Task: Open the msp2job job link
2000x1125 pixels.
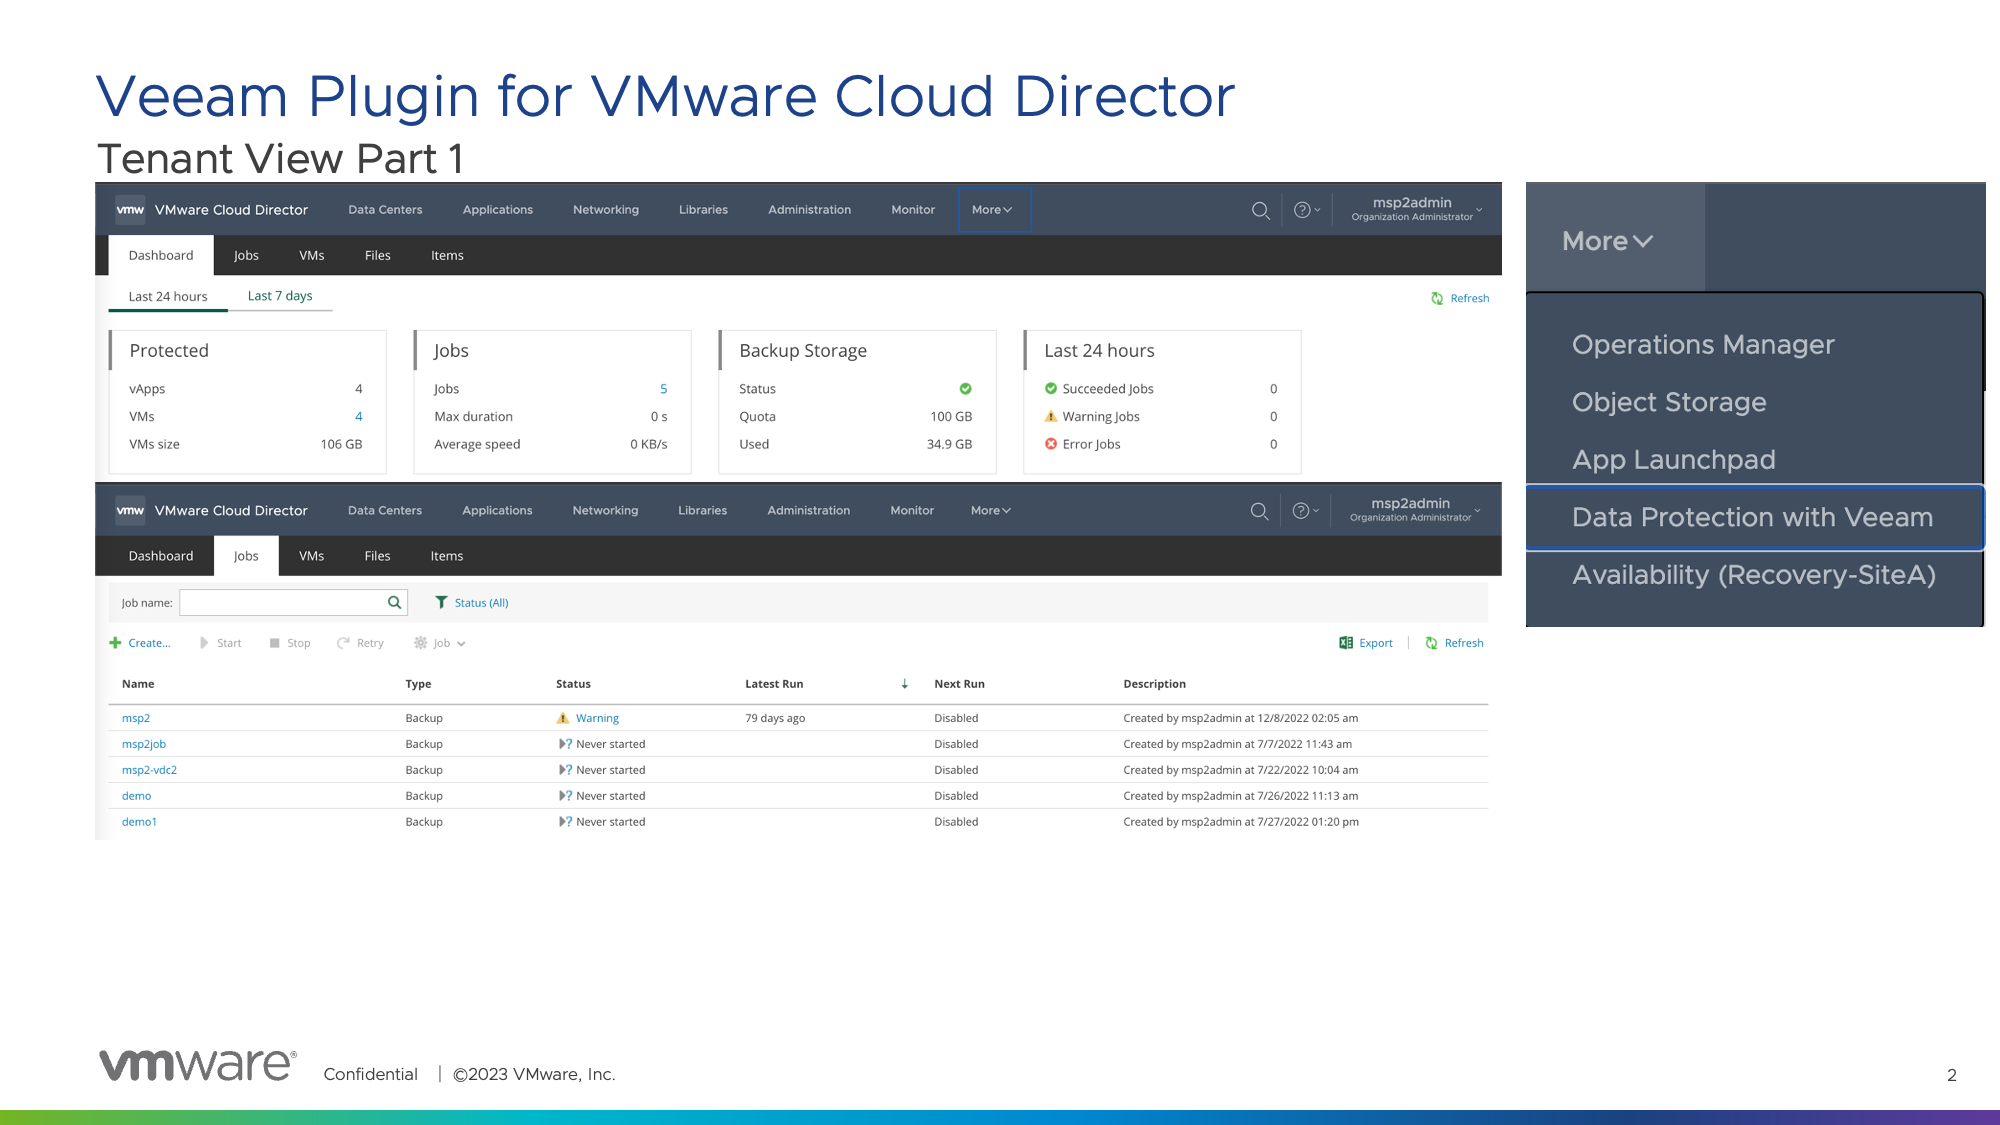Action: tap(144, 744)
